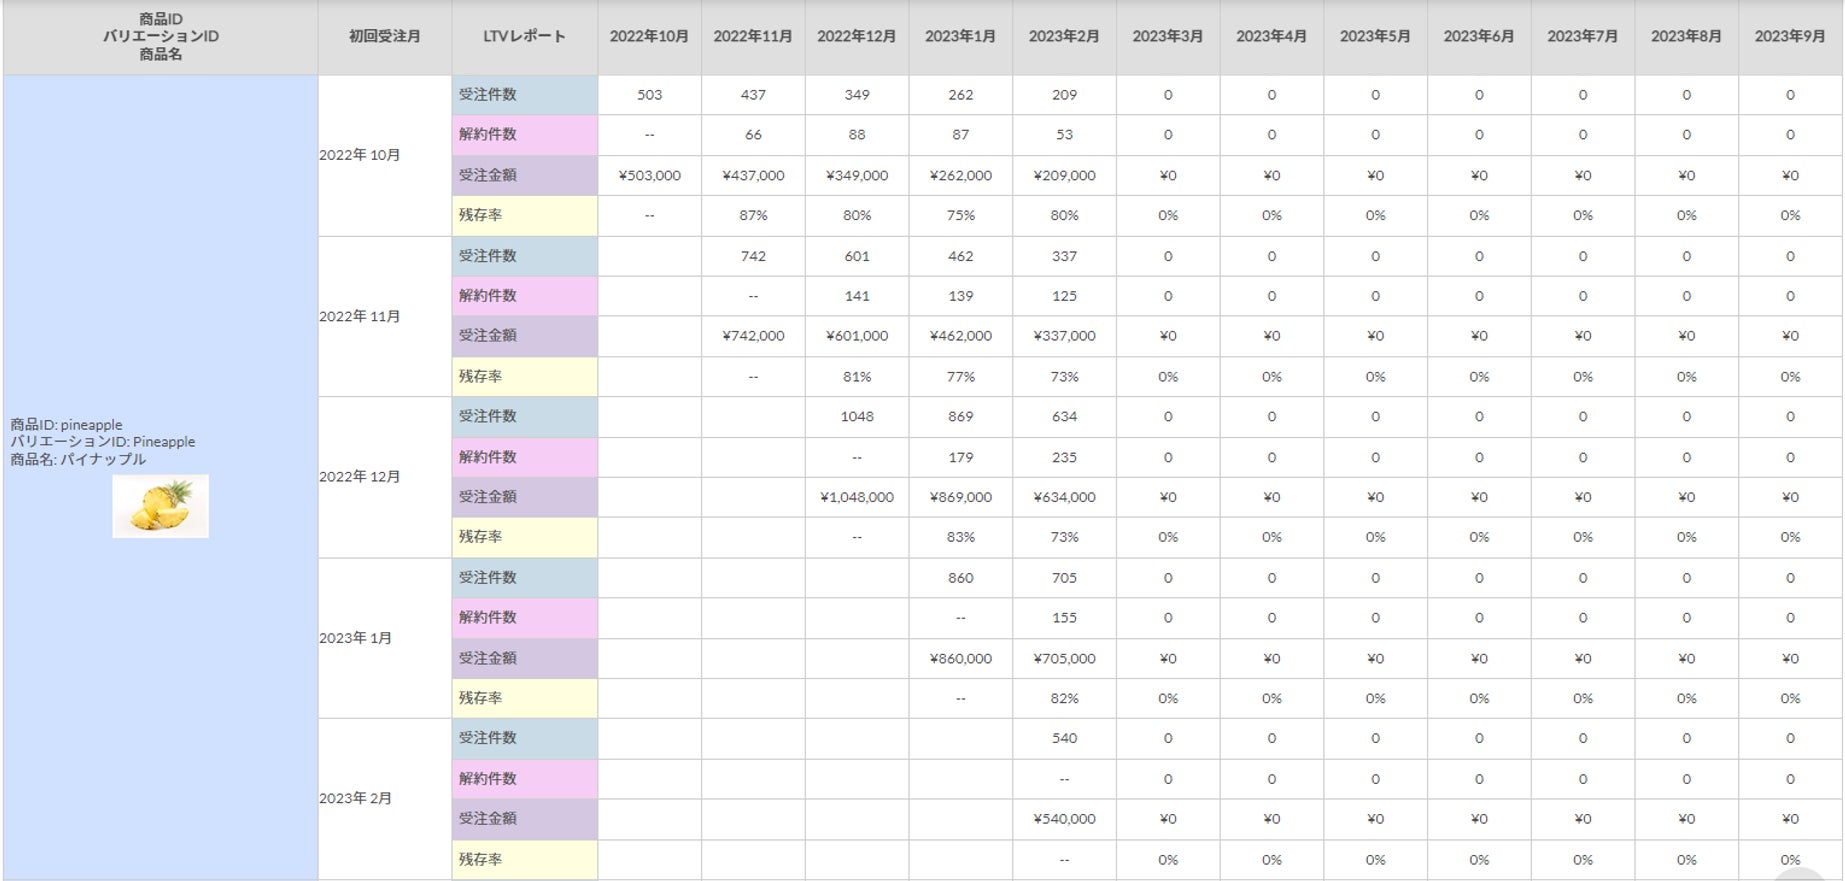This screenshot has width=1845, height=881.
Task: Click order count value 349
Action: 857,95
